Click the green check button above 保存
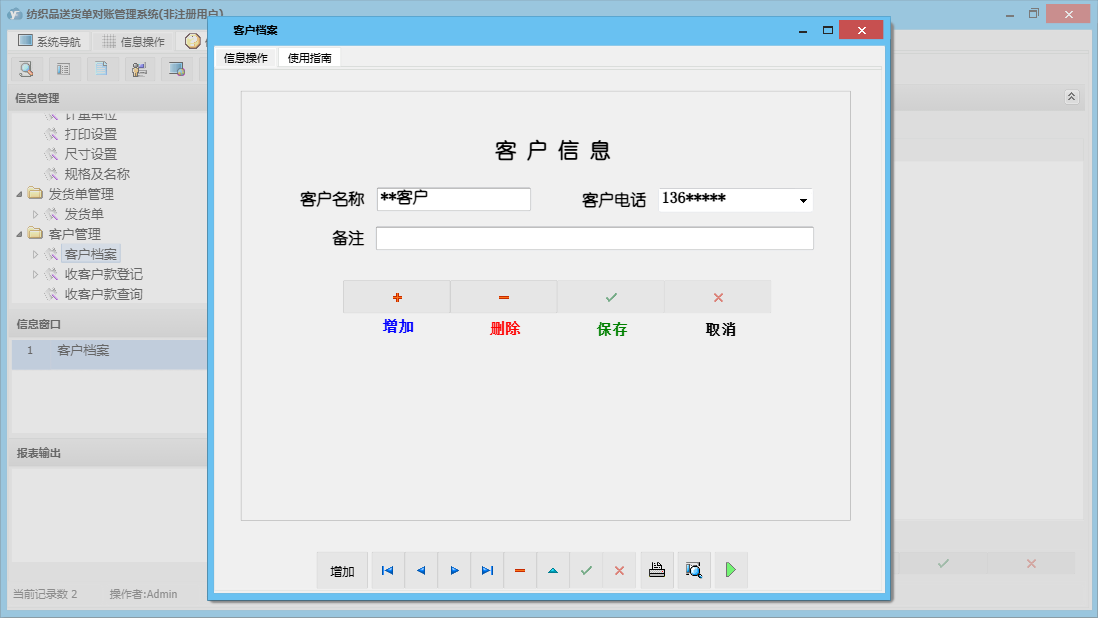1098x618 pixels. tap(611, 297)
